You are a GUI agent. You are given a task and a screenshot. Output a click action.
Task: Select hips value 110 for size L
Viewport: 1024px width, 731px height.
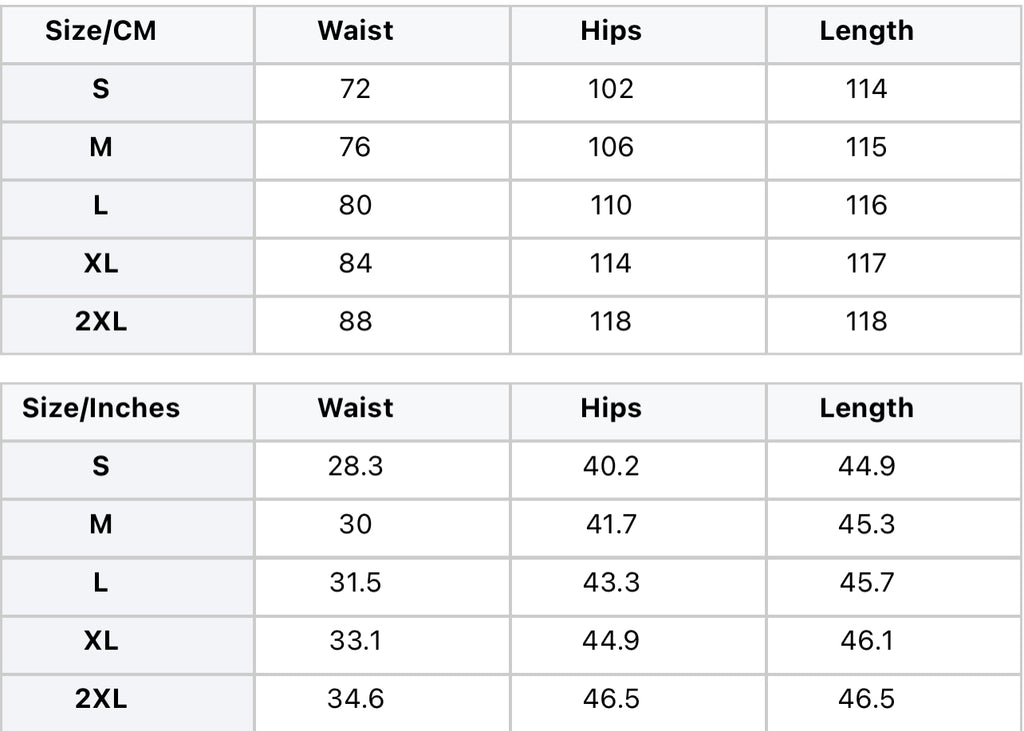[611, 205]
